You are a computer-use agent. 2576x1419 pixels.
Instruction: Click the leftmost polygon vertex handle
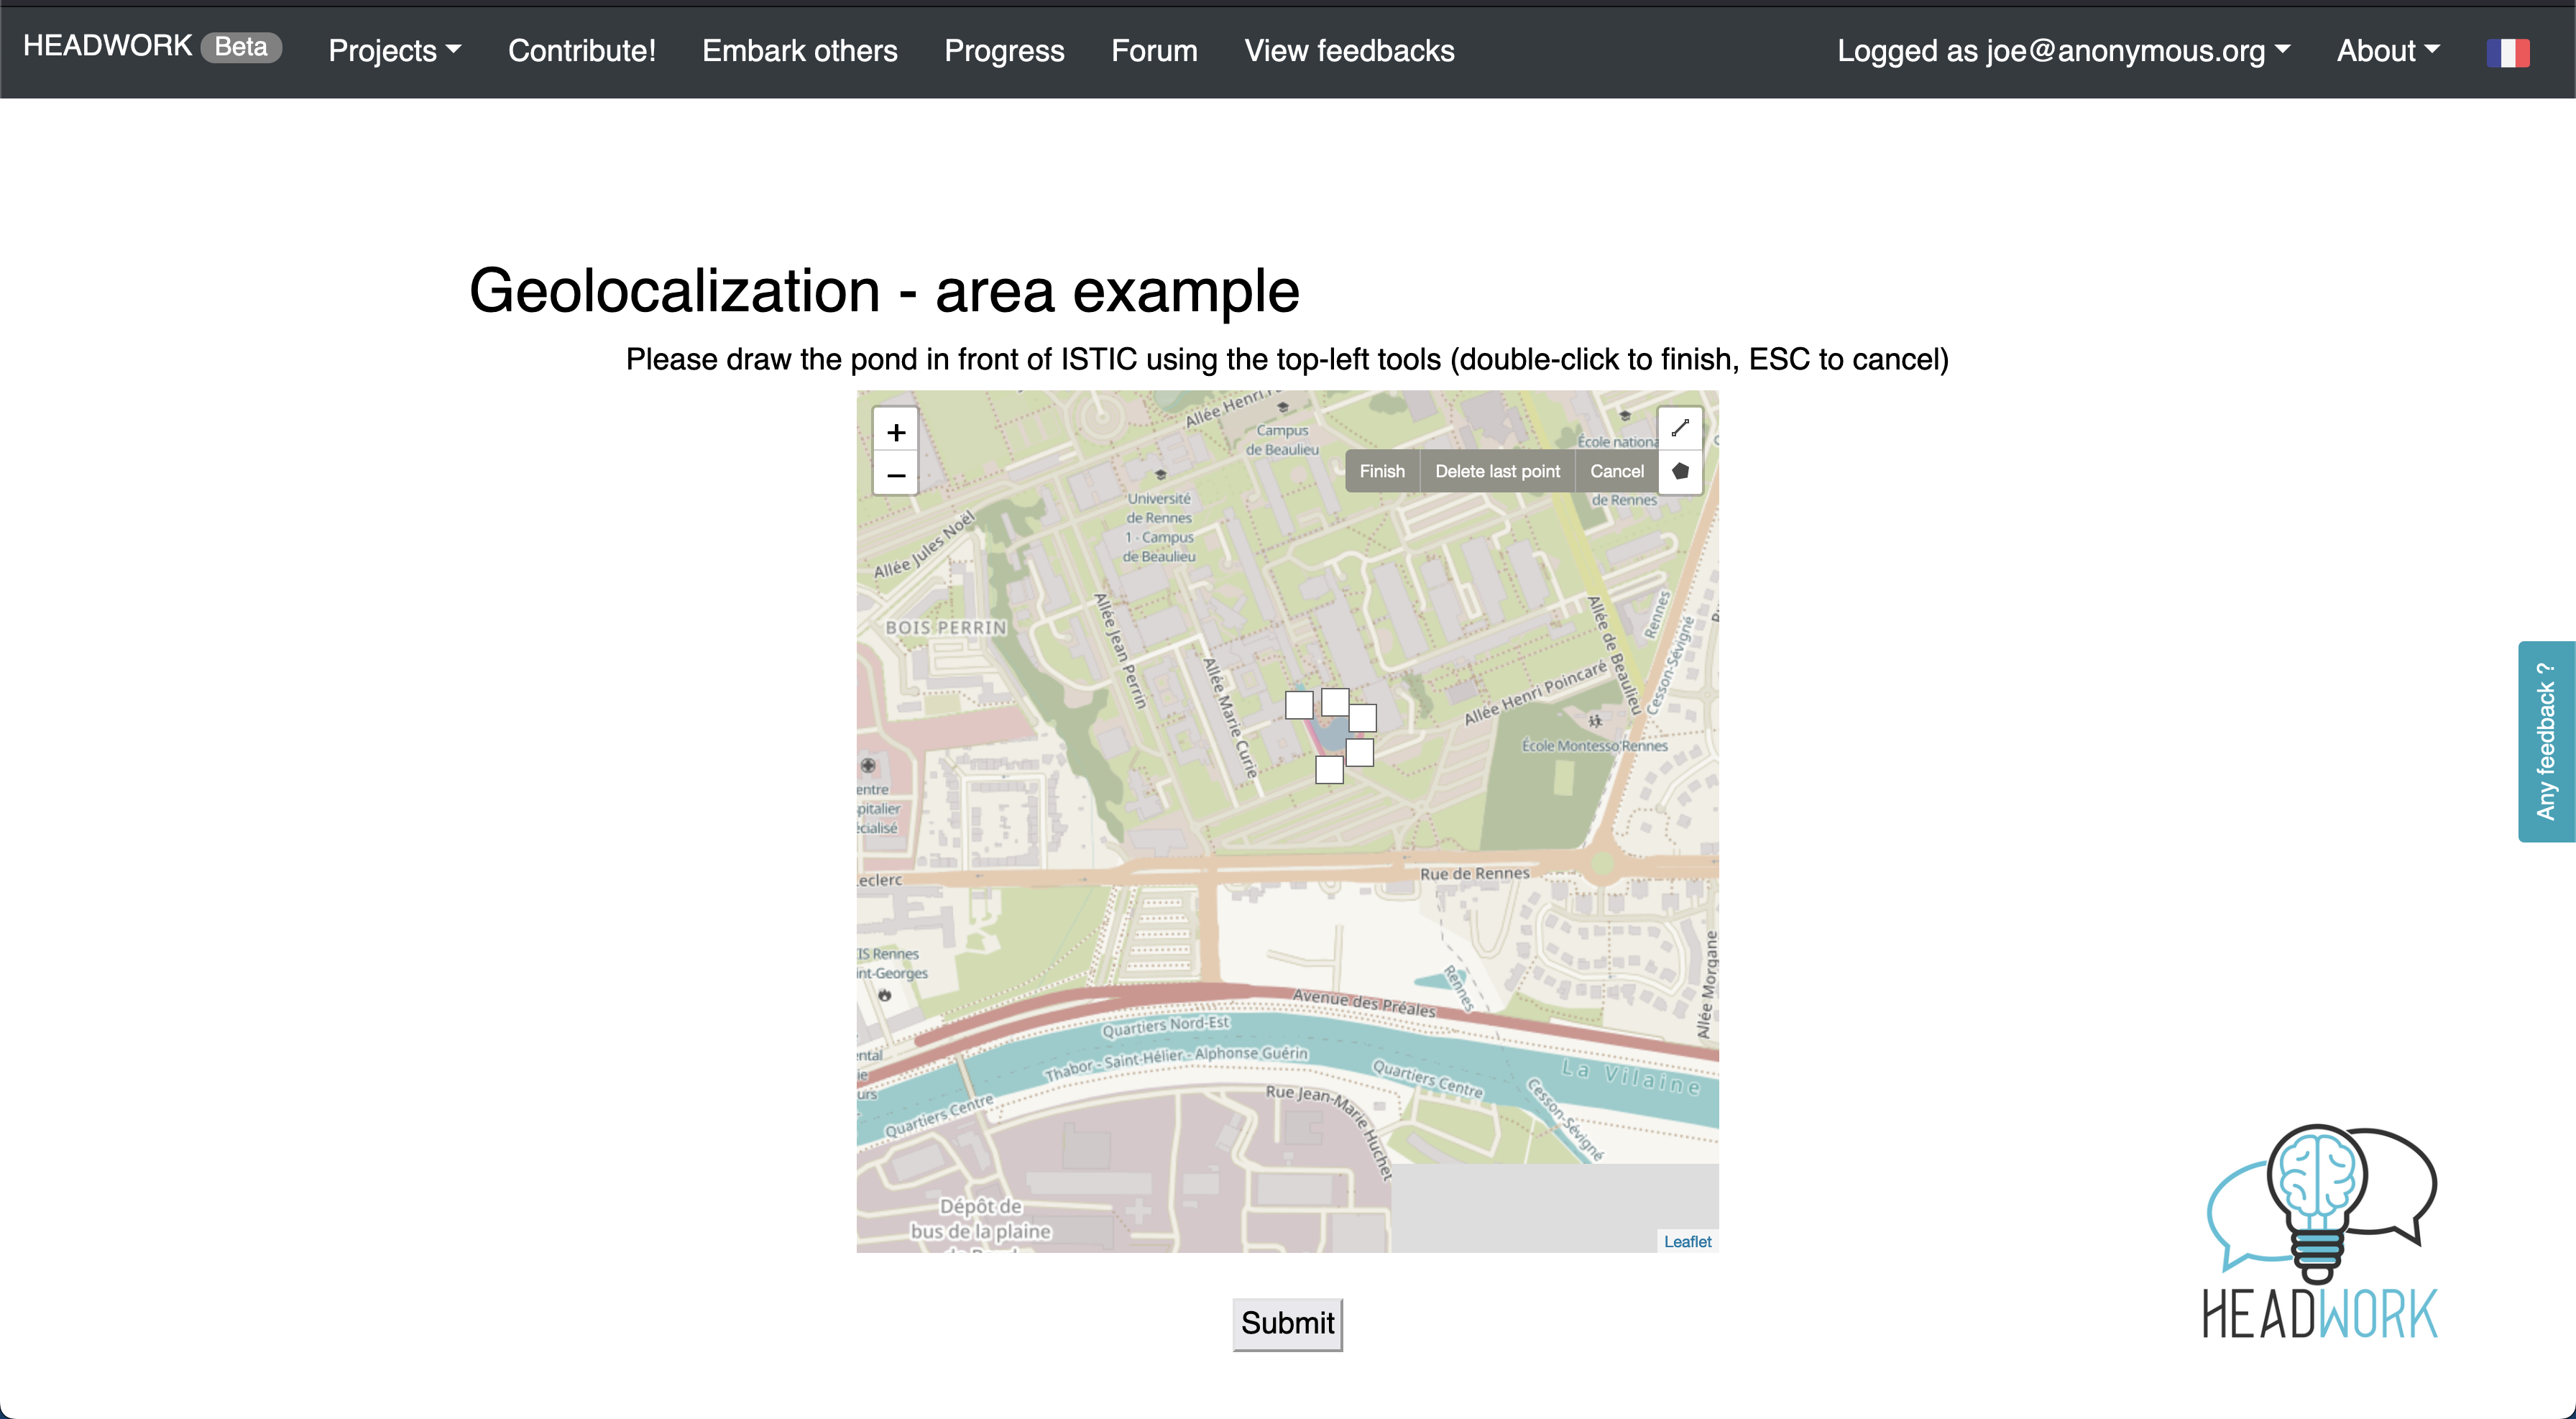1299,705
